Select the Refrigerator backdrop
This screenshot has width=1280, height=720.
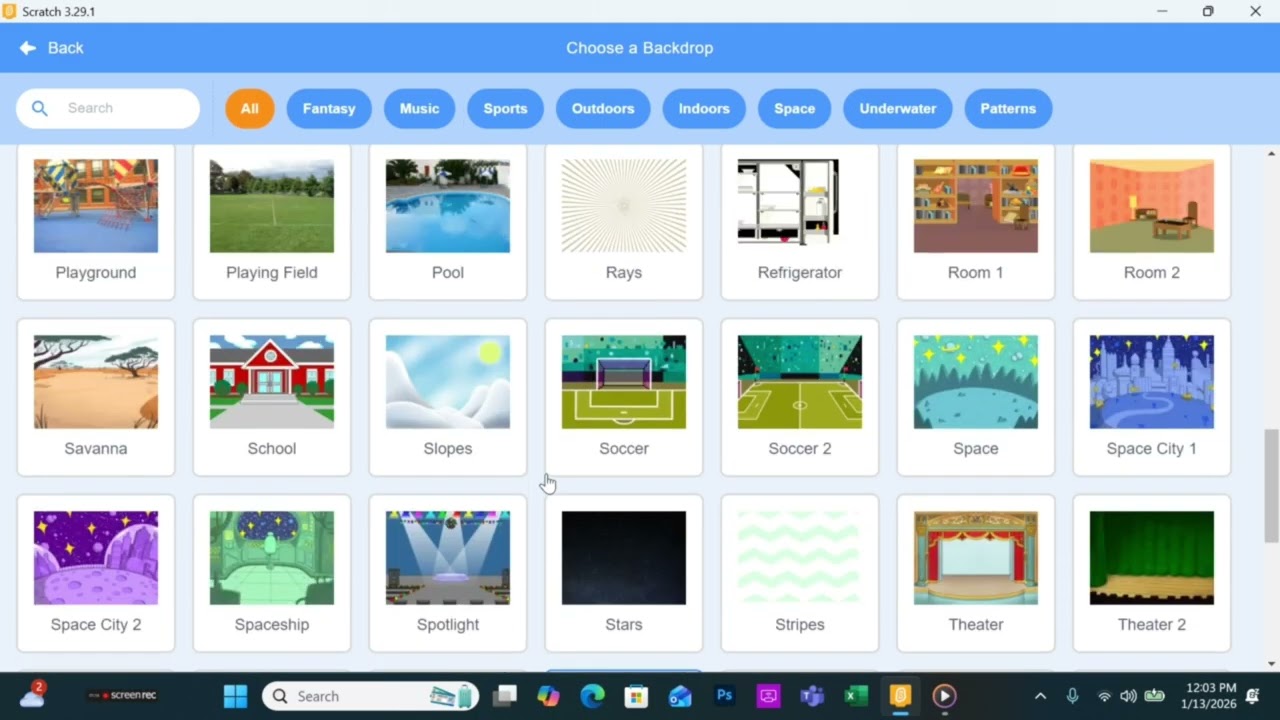[800, 221]
